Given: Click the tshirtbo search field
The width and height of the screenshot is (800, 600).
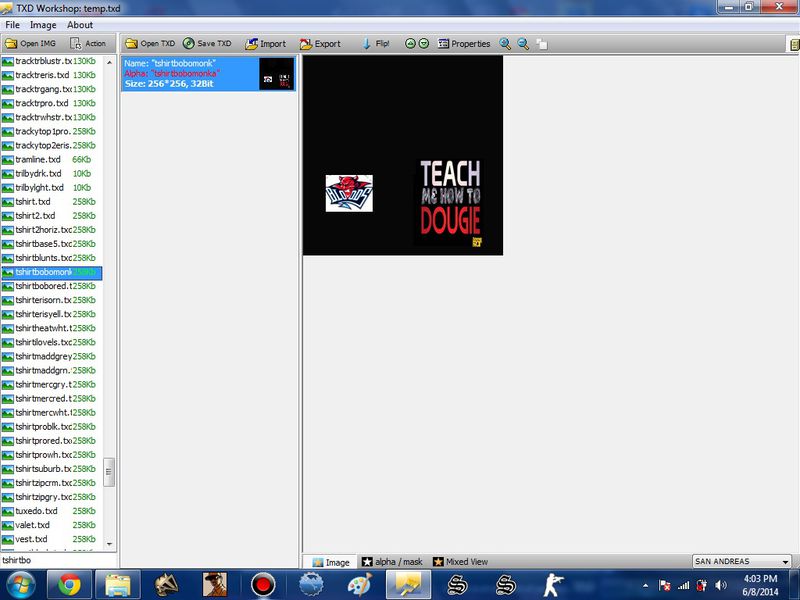Looking at the screenshot, I should 59,560.
